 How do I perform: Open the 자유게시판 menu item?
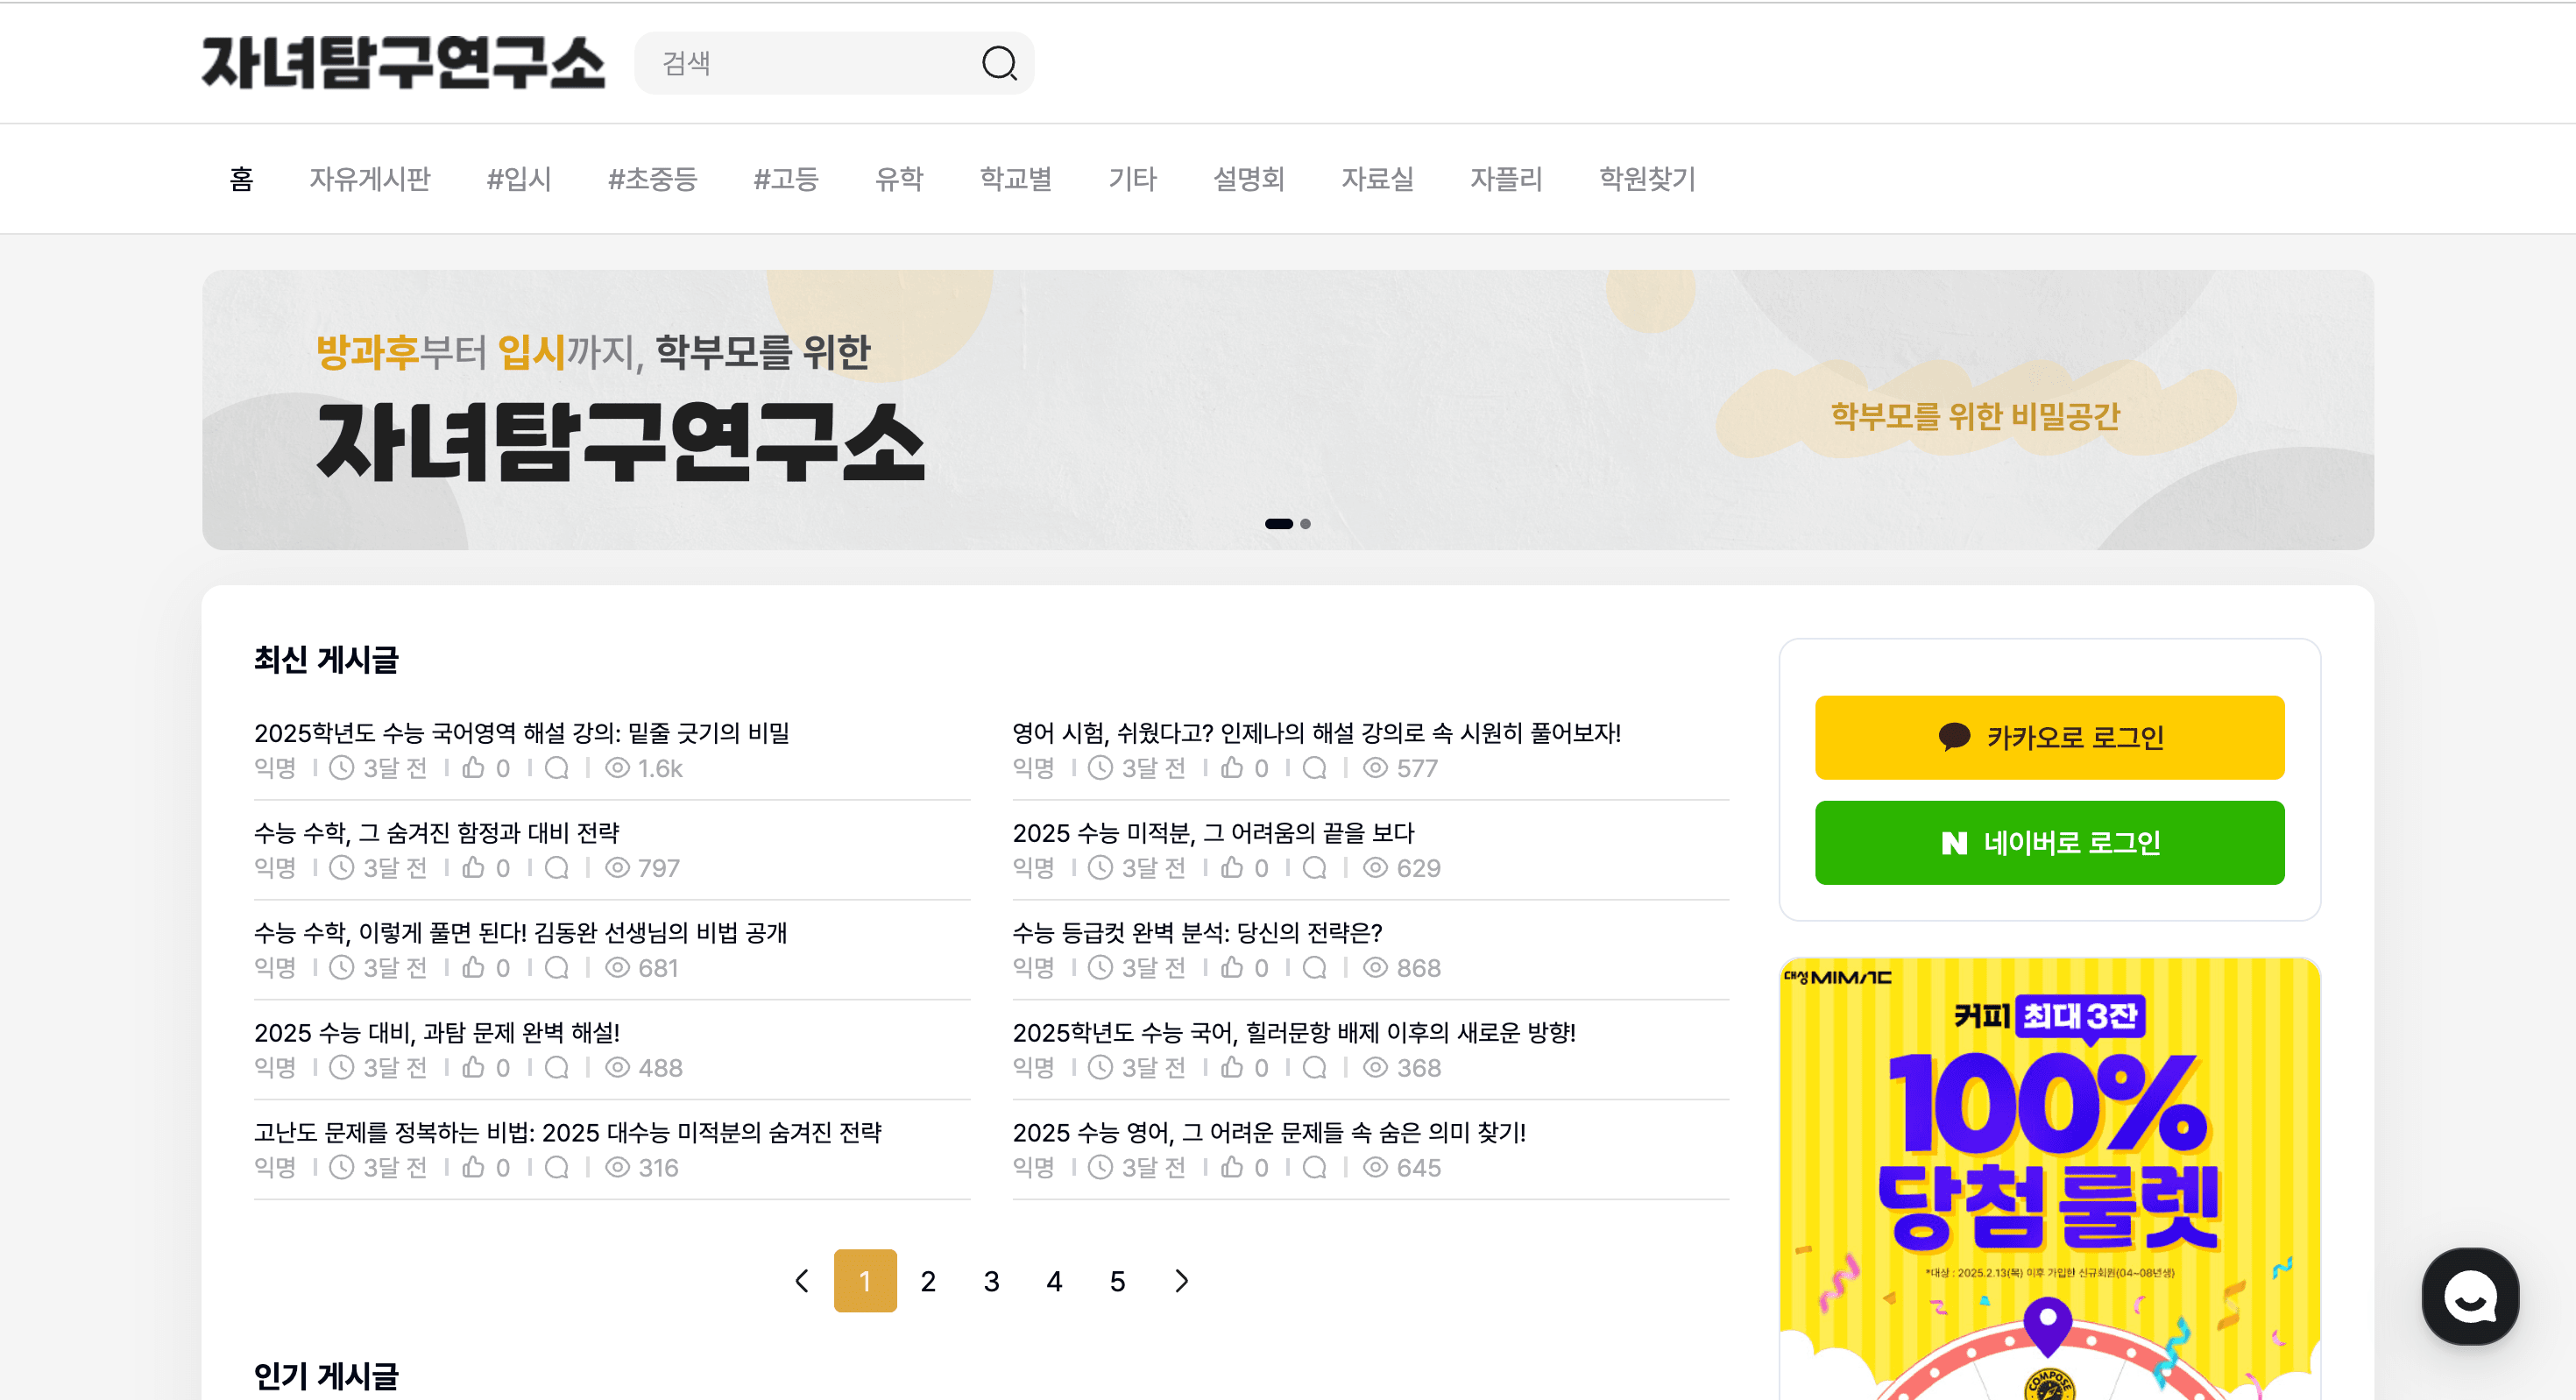click(369, 179)
